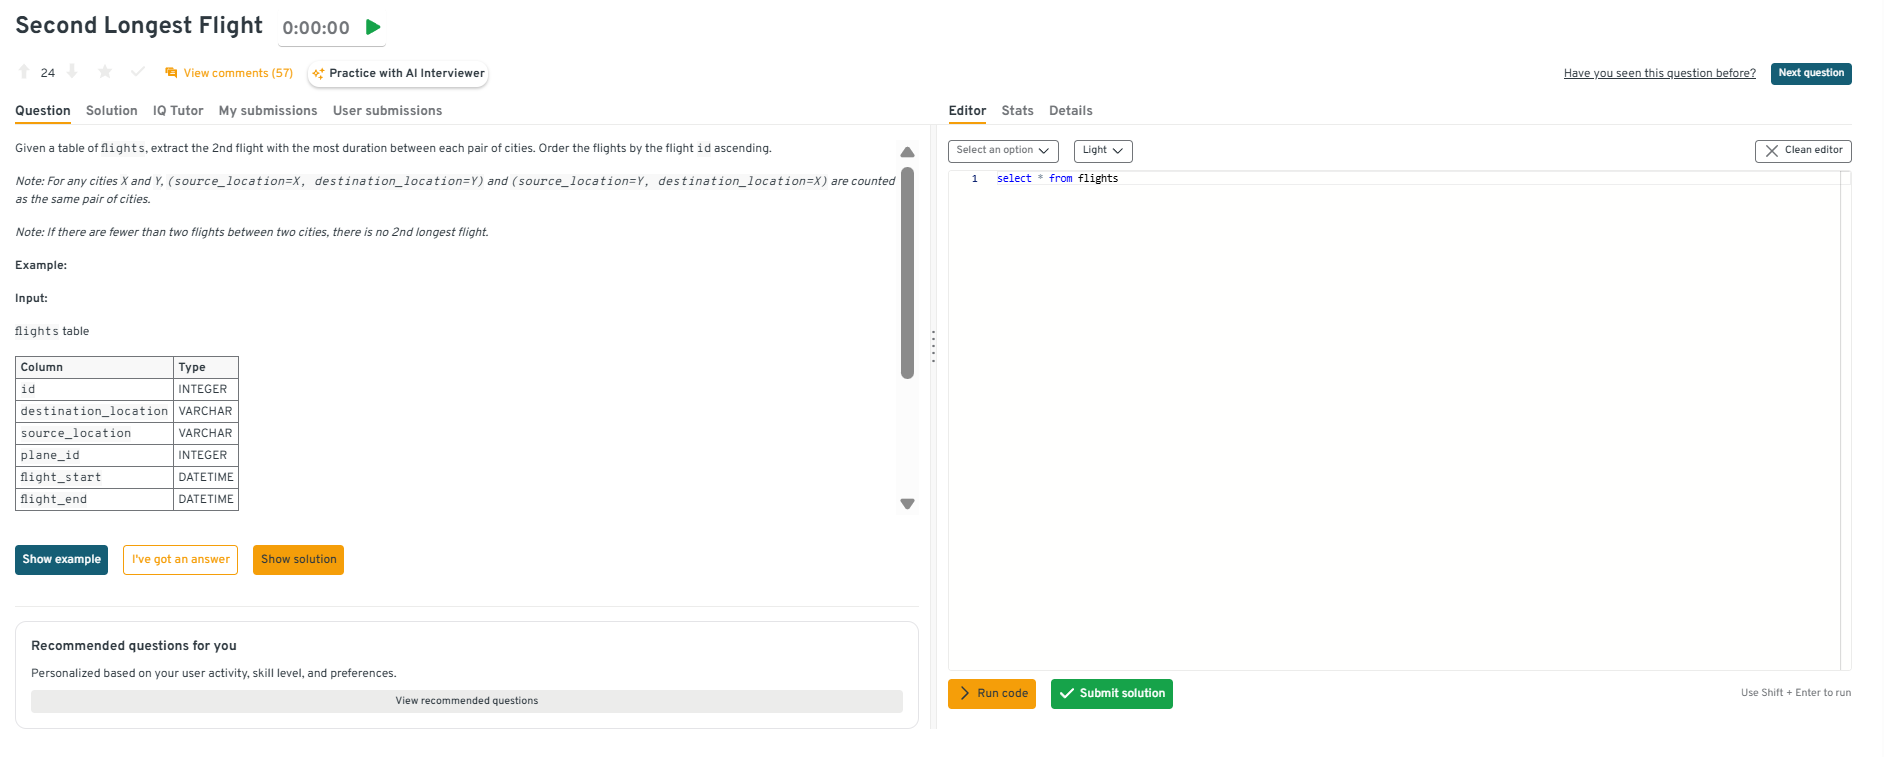The height and width of the screenshot is (757, 1884).
Task: Clear code using Clean editor button
Action: 1802,150
